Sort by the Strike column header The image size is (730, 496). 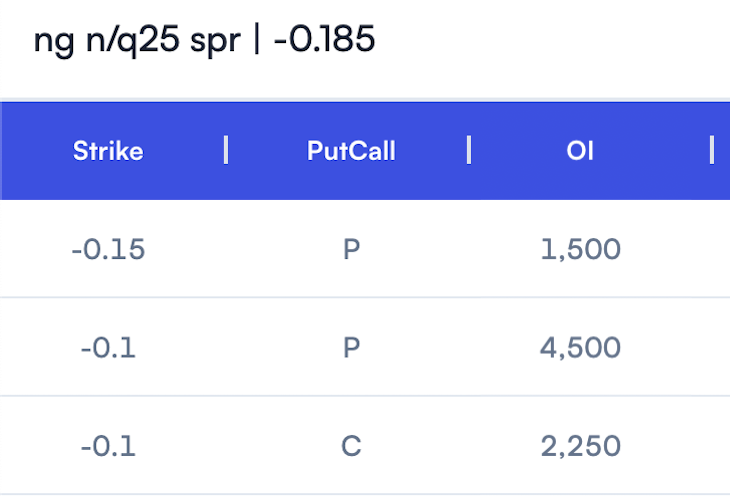coord(108,151)
